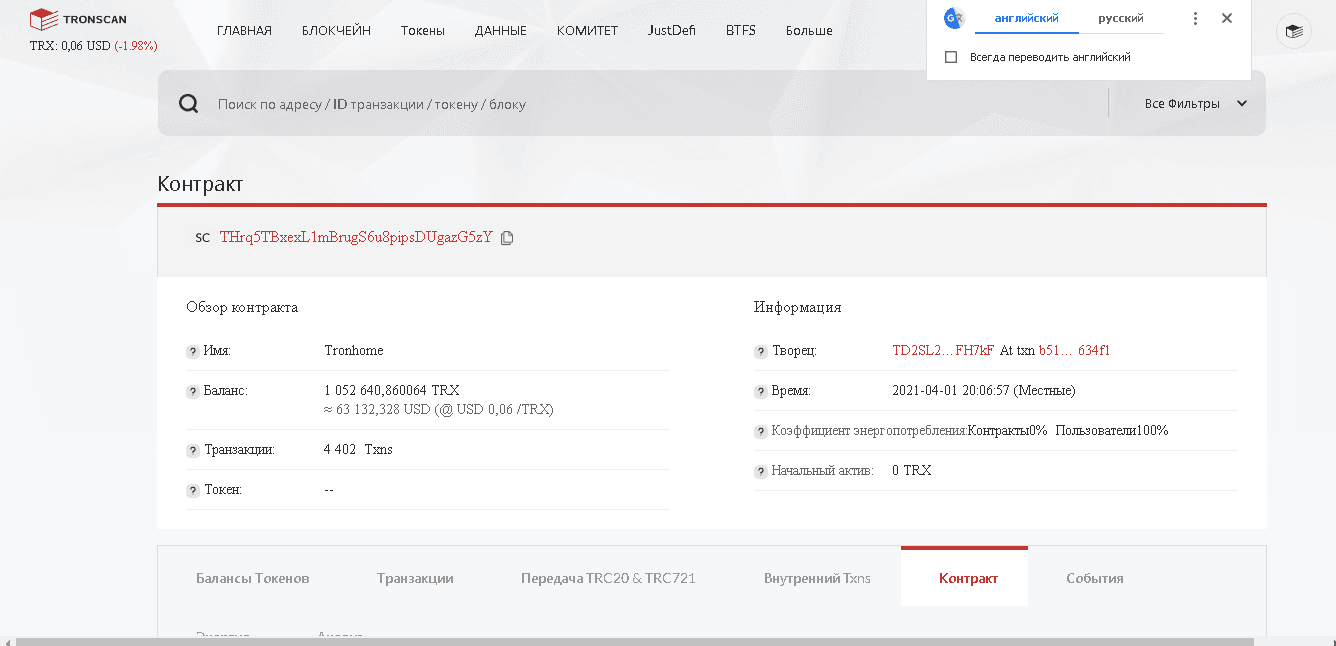
Task: Click the top-right graduation cap icon
Action: pyautogui.click(x=1294, y=32)
